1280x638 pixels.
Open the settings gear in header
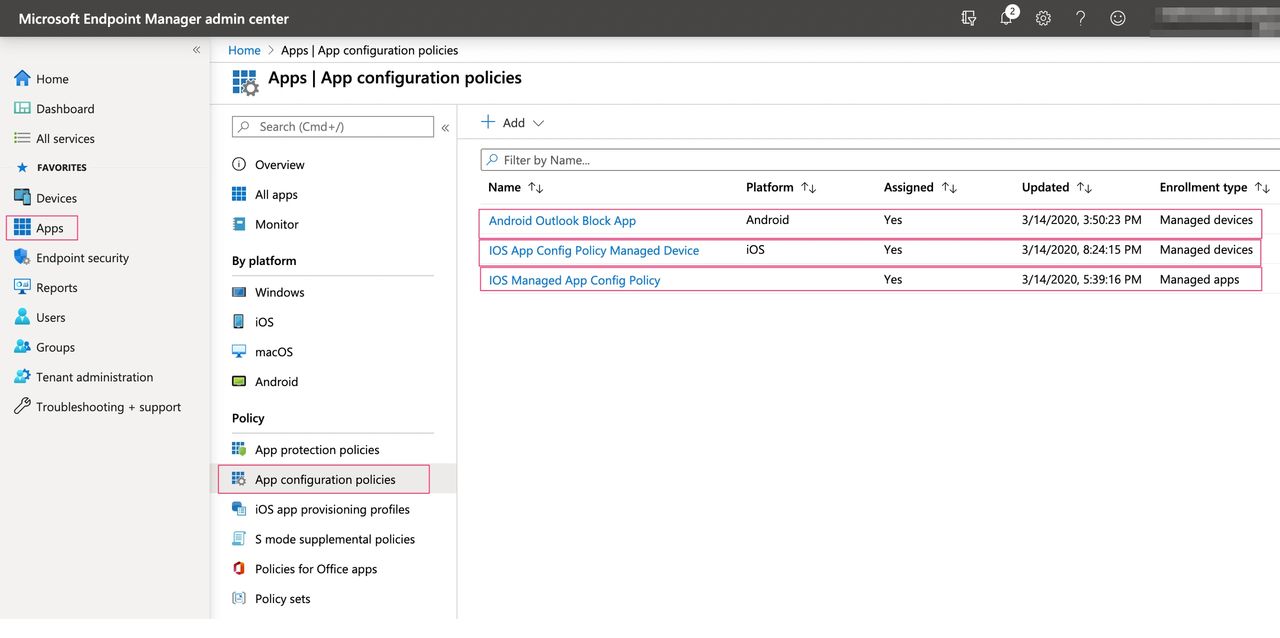tap(1043, 18)
